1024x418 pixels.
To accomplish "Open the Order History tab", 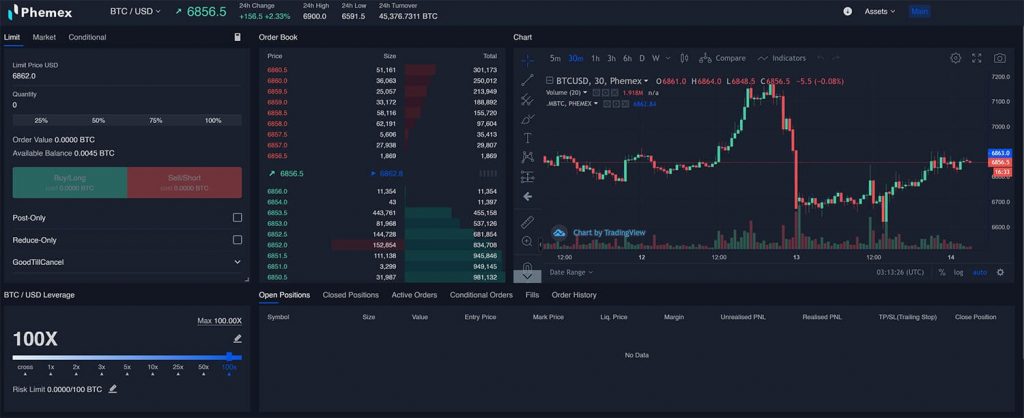I will pyautogui.click(x=574, y=295).
